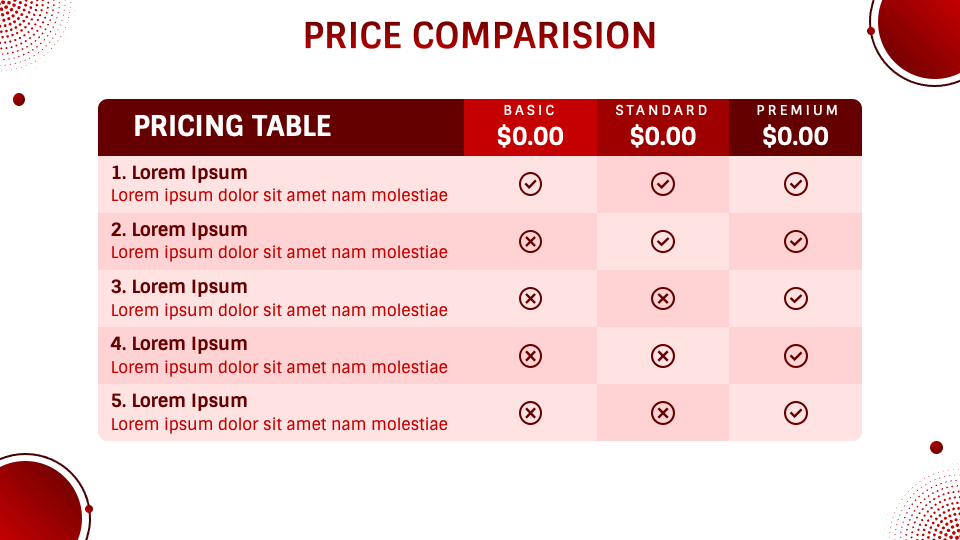The height and width of the screenshot is (540, 960).
Task: Click the Premium checkmark icon in row 3
Action: coord(795,298)
